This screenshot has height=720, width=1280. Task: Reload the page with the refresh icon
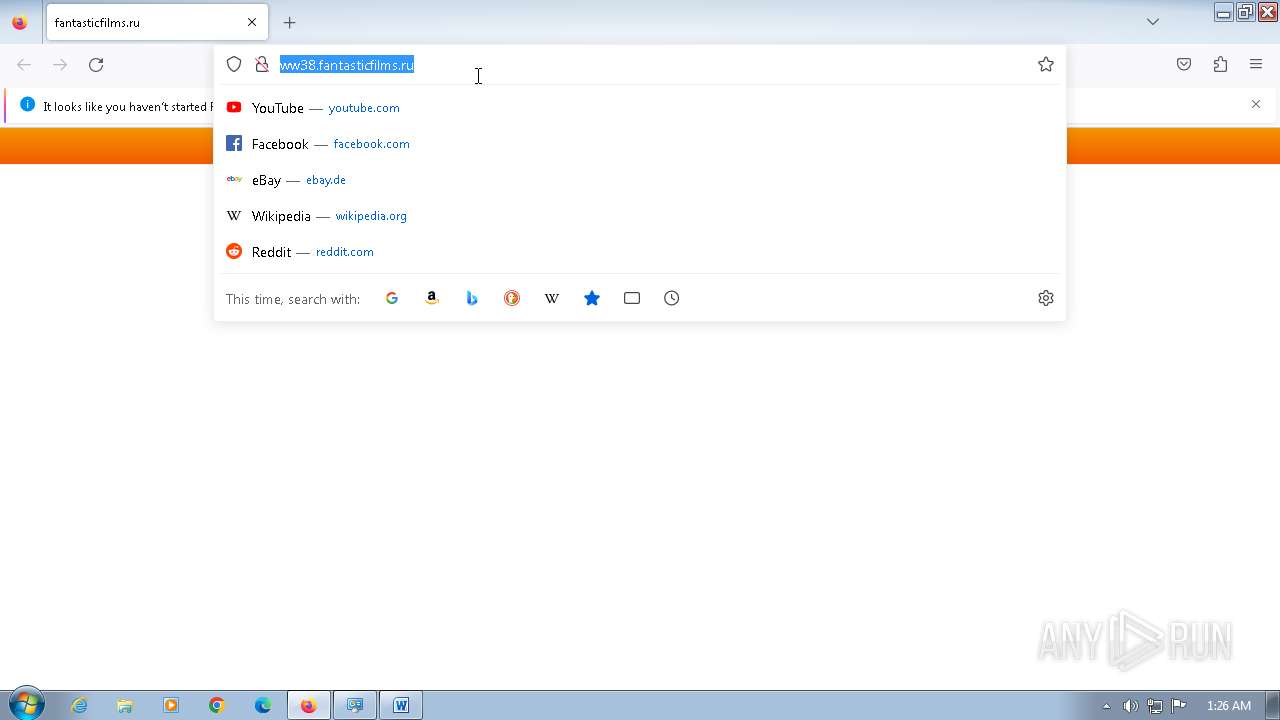tap(96, 65)
